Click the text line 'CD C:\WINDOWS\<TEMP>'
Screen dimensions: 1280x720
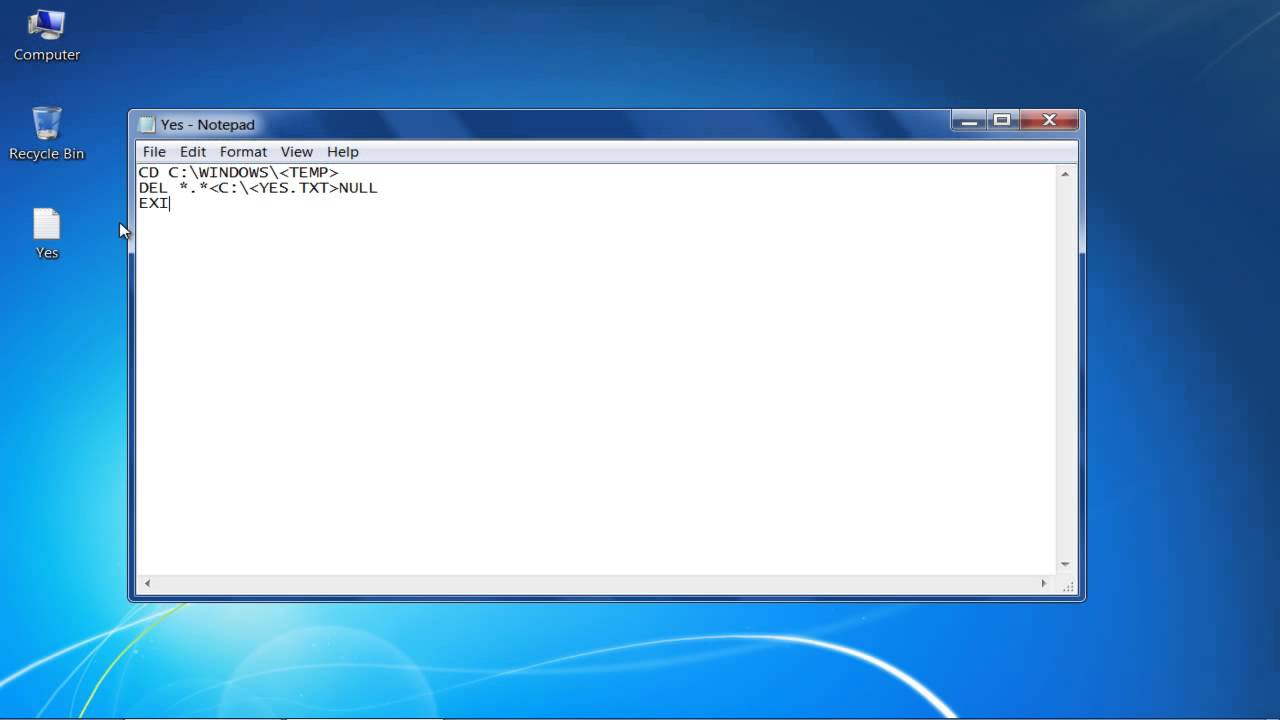(238, 172)
